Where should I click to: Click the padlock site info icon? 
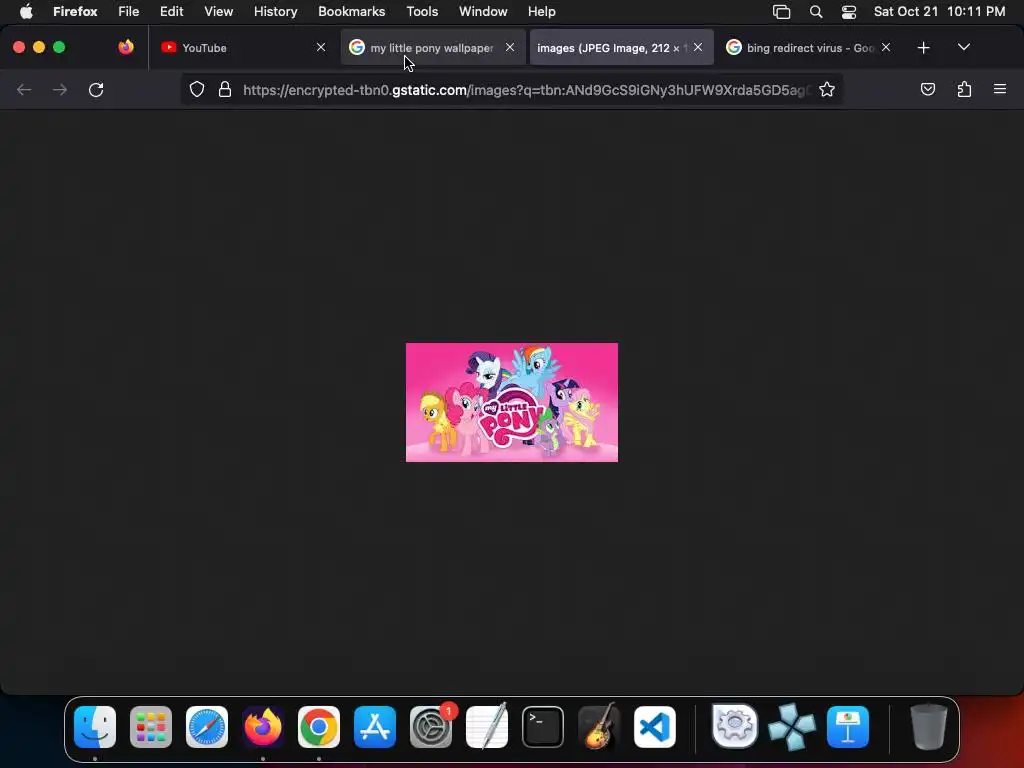click(225, 89)
